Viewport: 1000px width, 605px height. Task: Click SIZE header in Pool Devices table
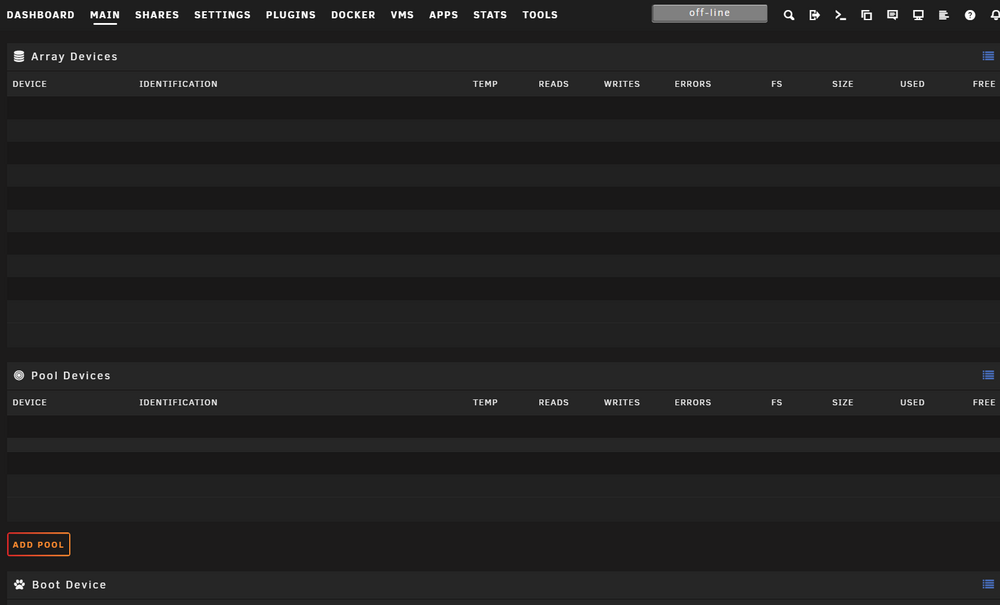point(842,402)
